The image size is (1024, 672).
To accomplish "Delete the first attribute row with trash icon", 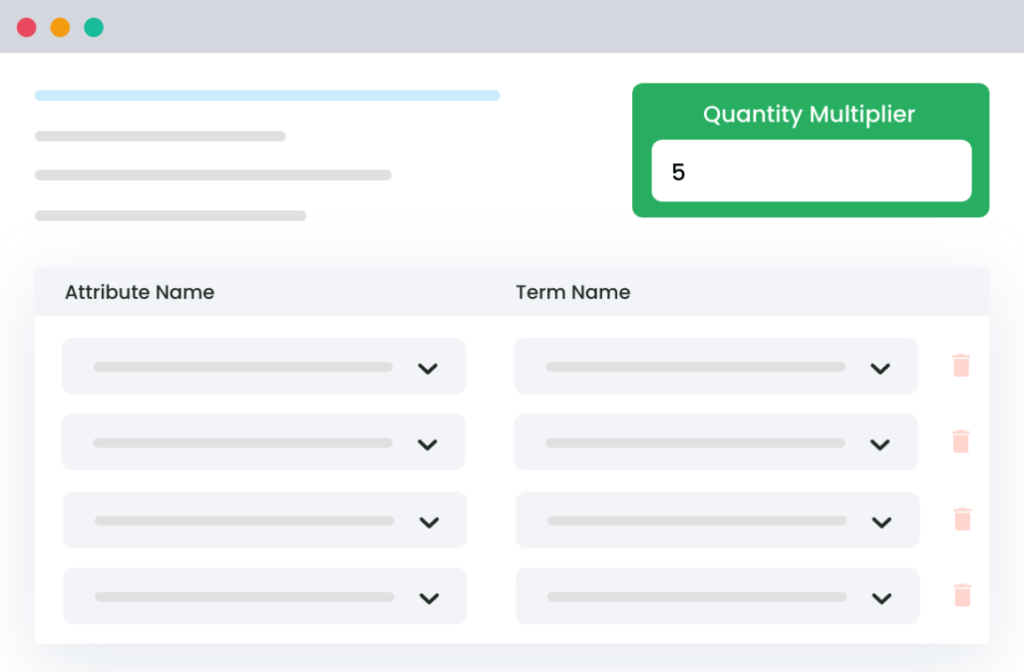I will point(961,366).
